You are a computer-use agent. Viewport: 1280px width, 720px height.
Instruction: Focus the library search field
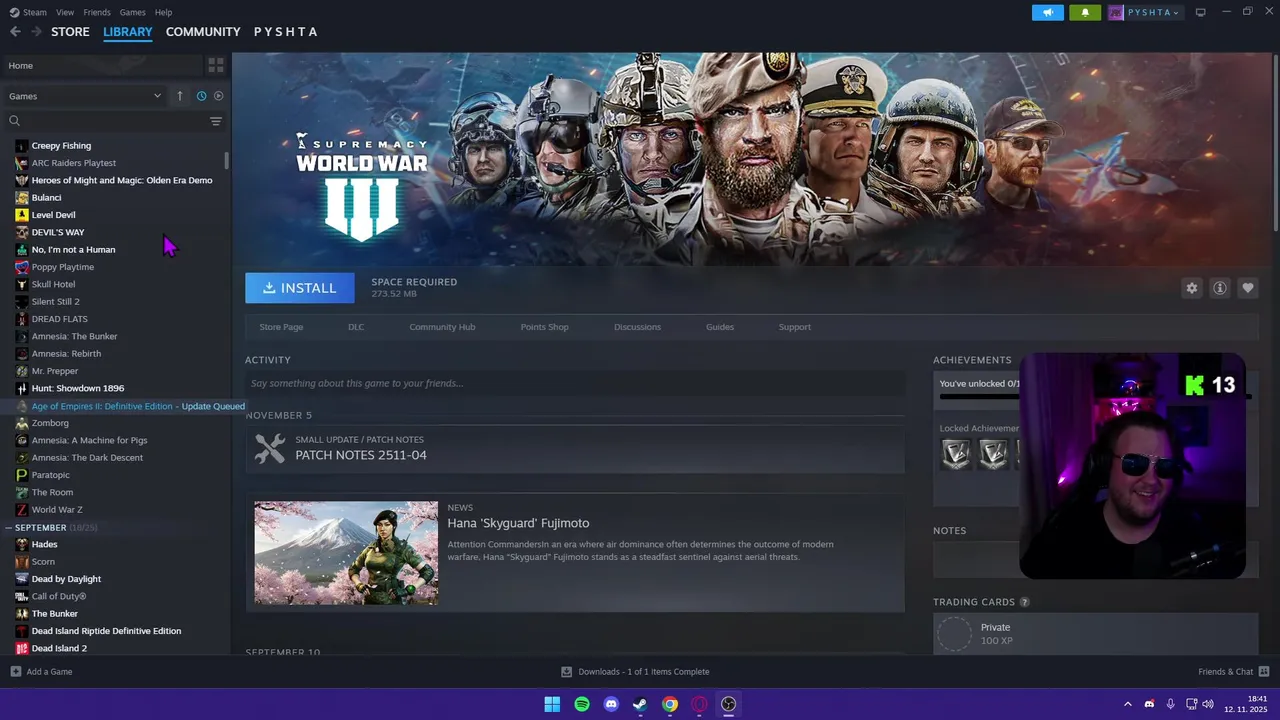coord(105,121)
